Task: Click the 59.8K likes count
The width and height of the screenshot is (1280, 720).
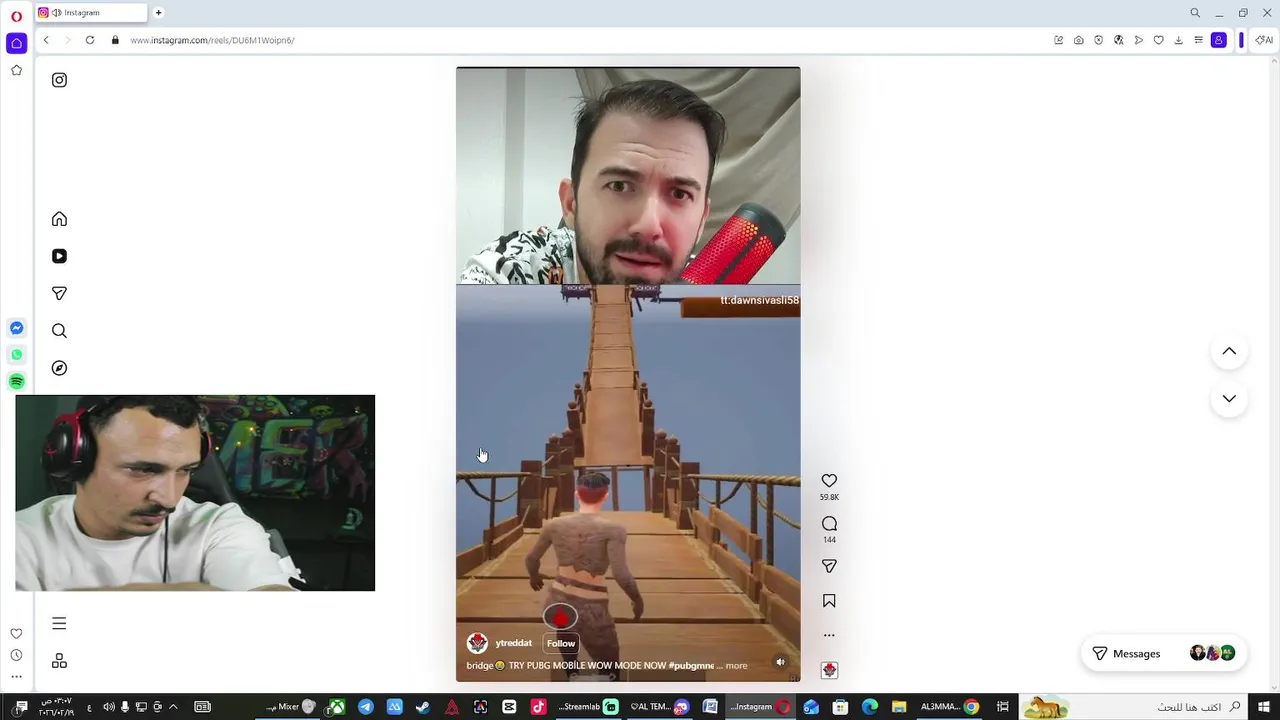Action: [x=829, y=497]
